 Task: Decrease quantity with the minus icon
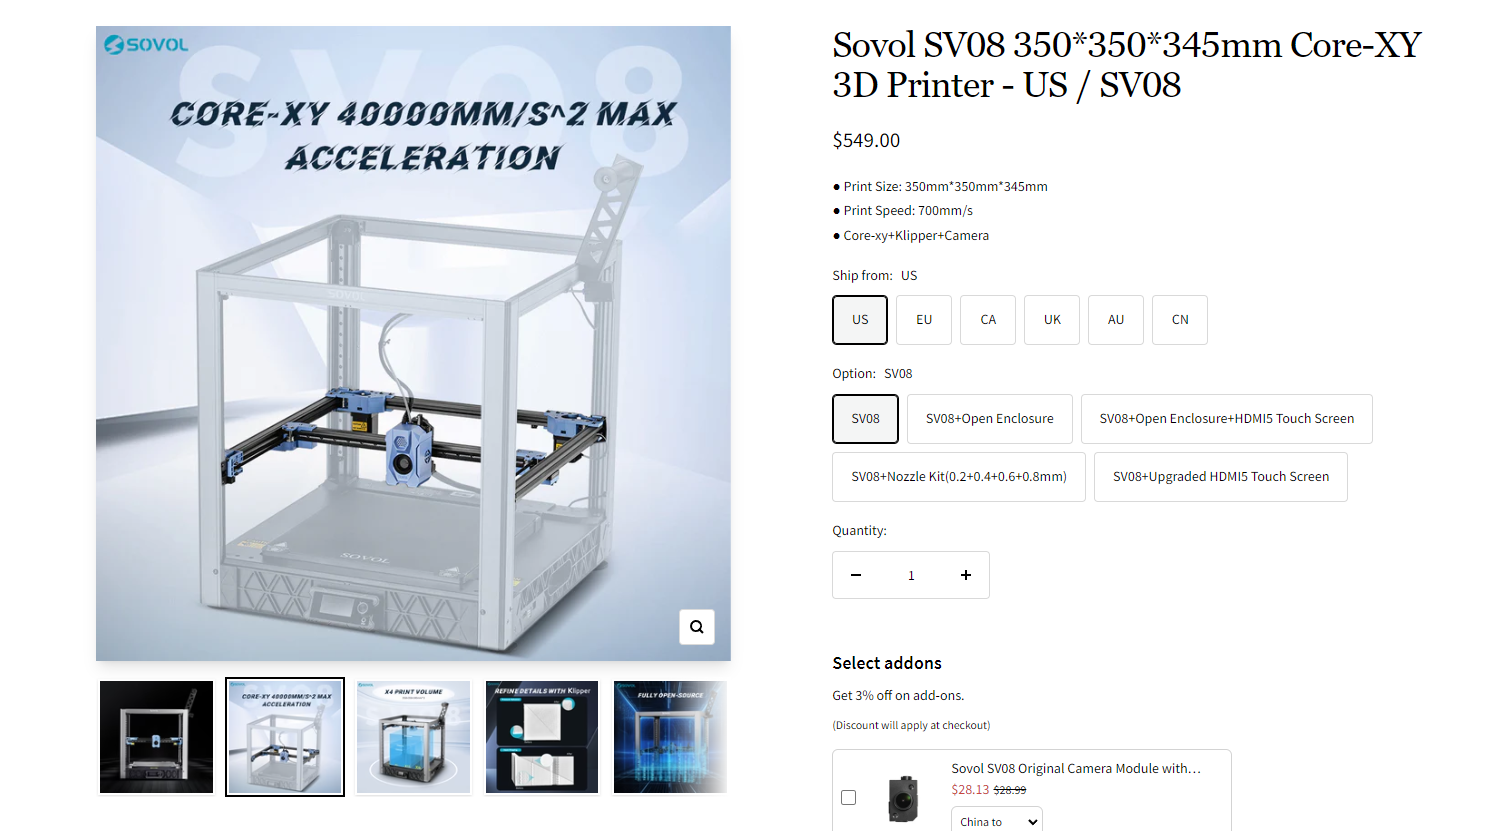[856, 575]
